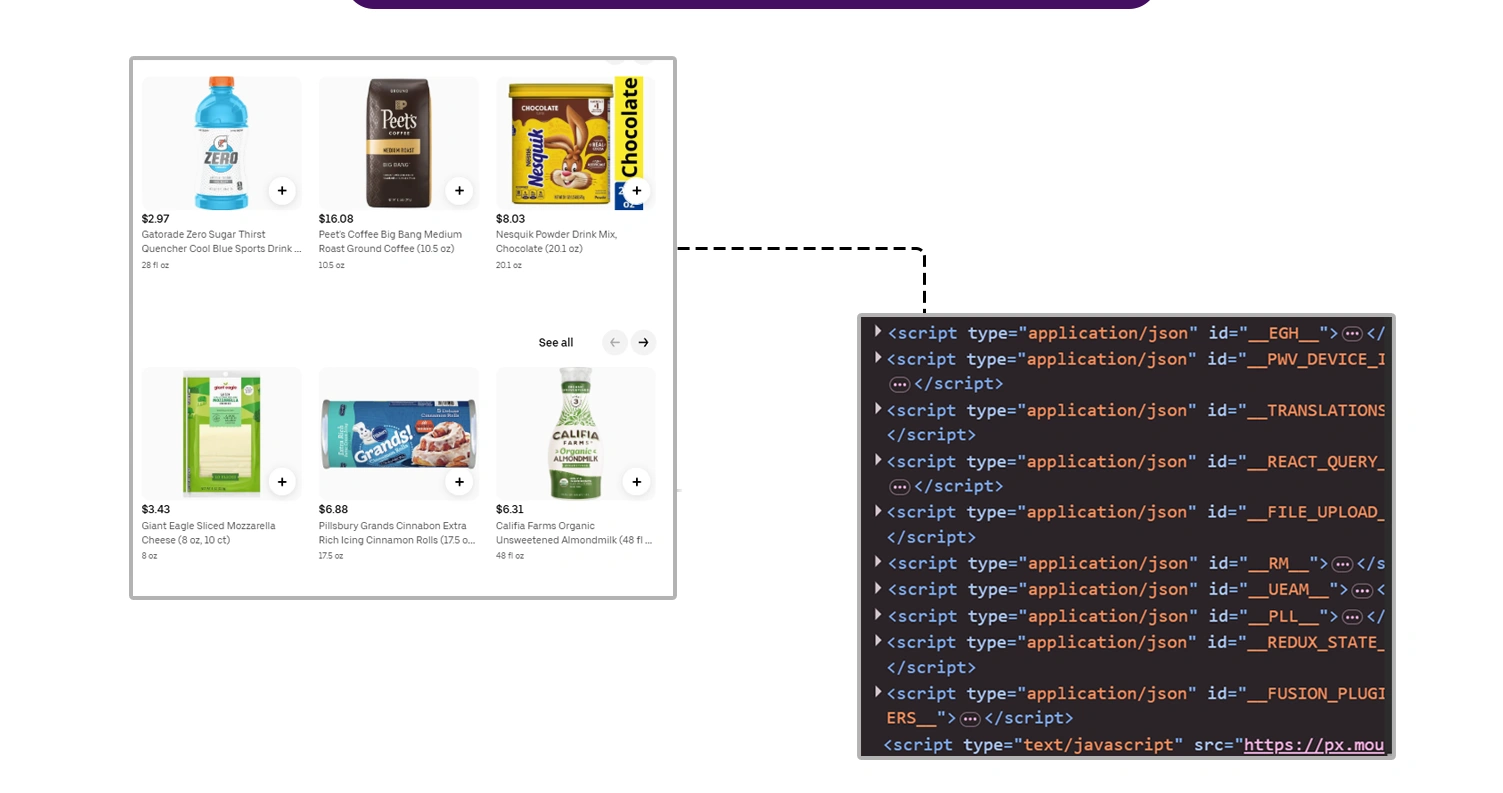
Task: Expand the __EGH__ script node
Action: [877, 331]
